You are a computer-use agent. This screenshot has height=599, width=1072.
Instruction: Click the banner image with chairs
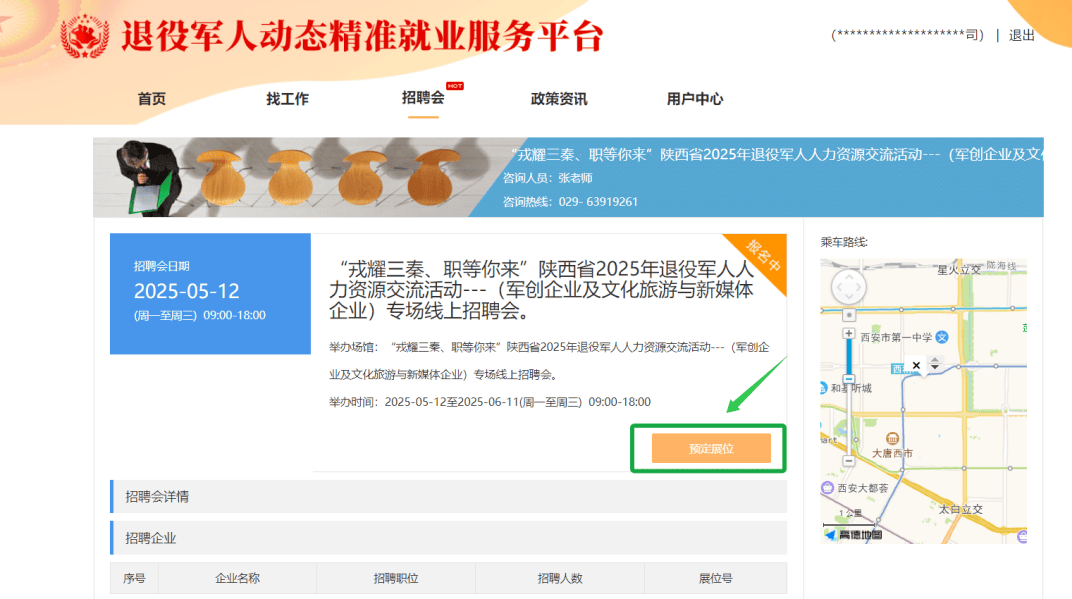(x=294, y=177)
